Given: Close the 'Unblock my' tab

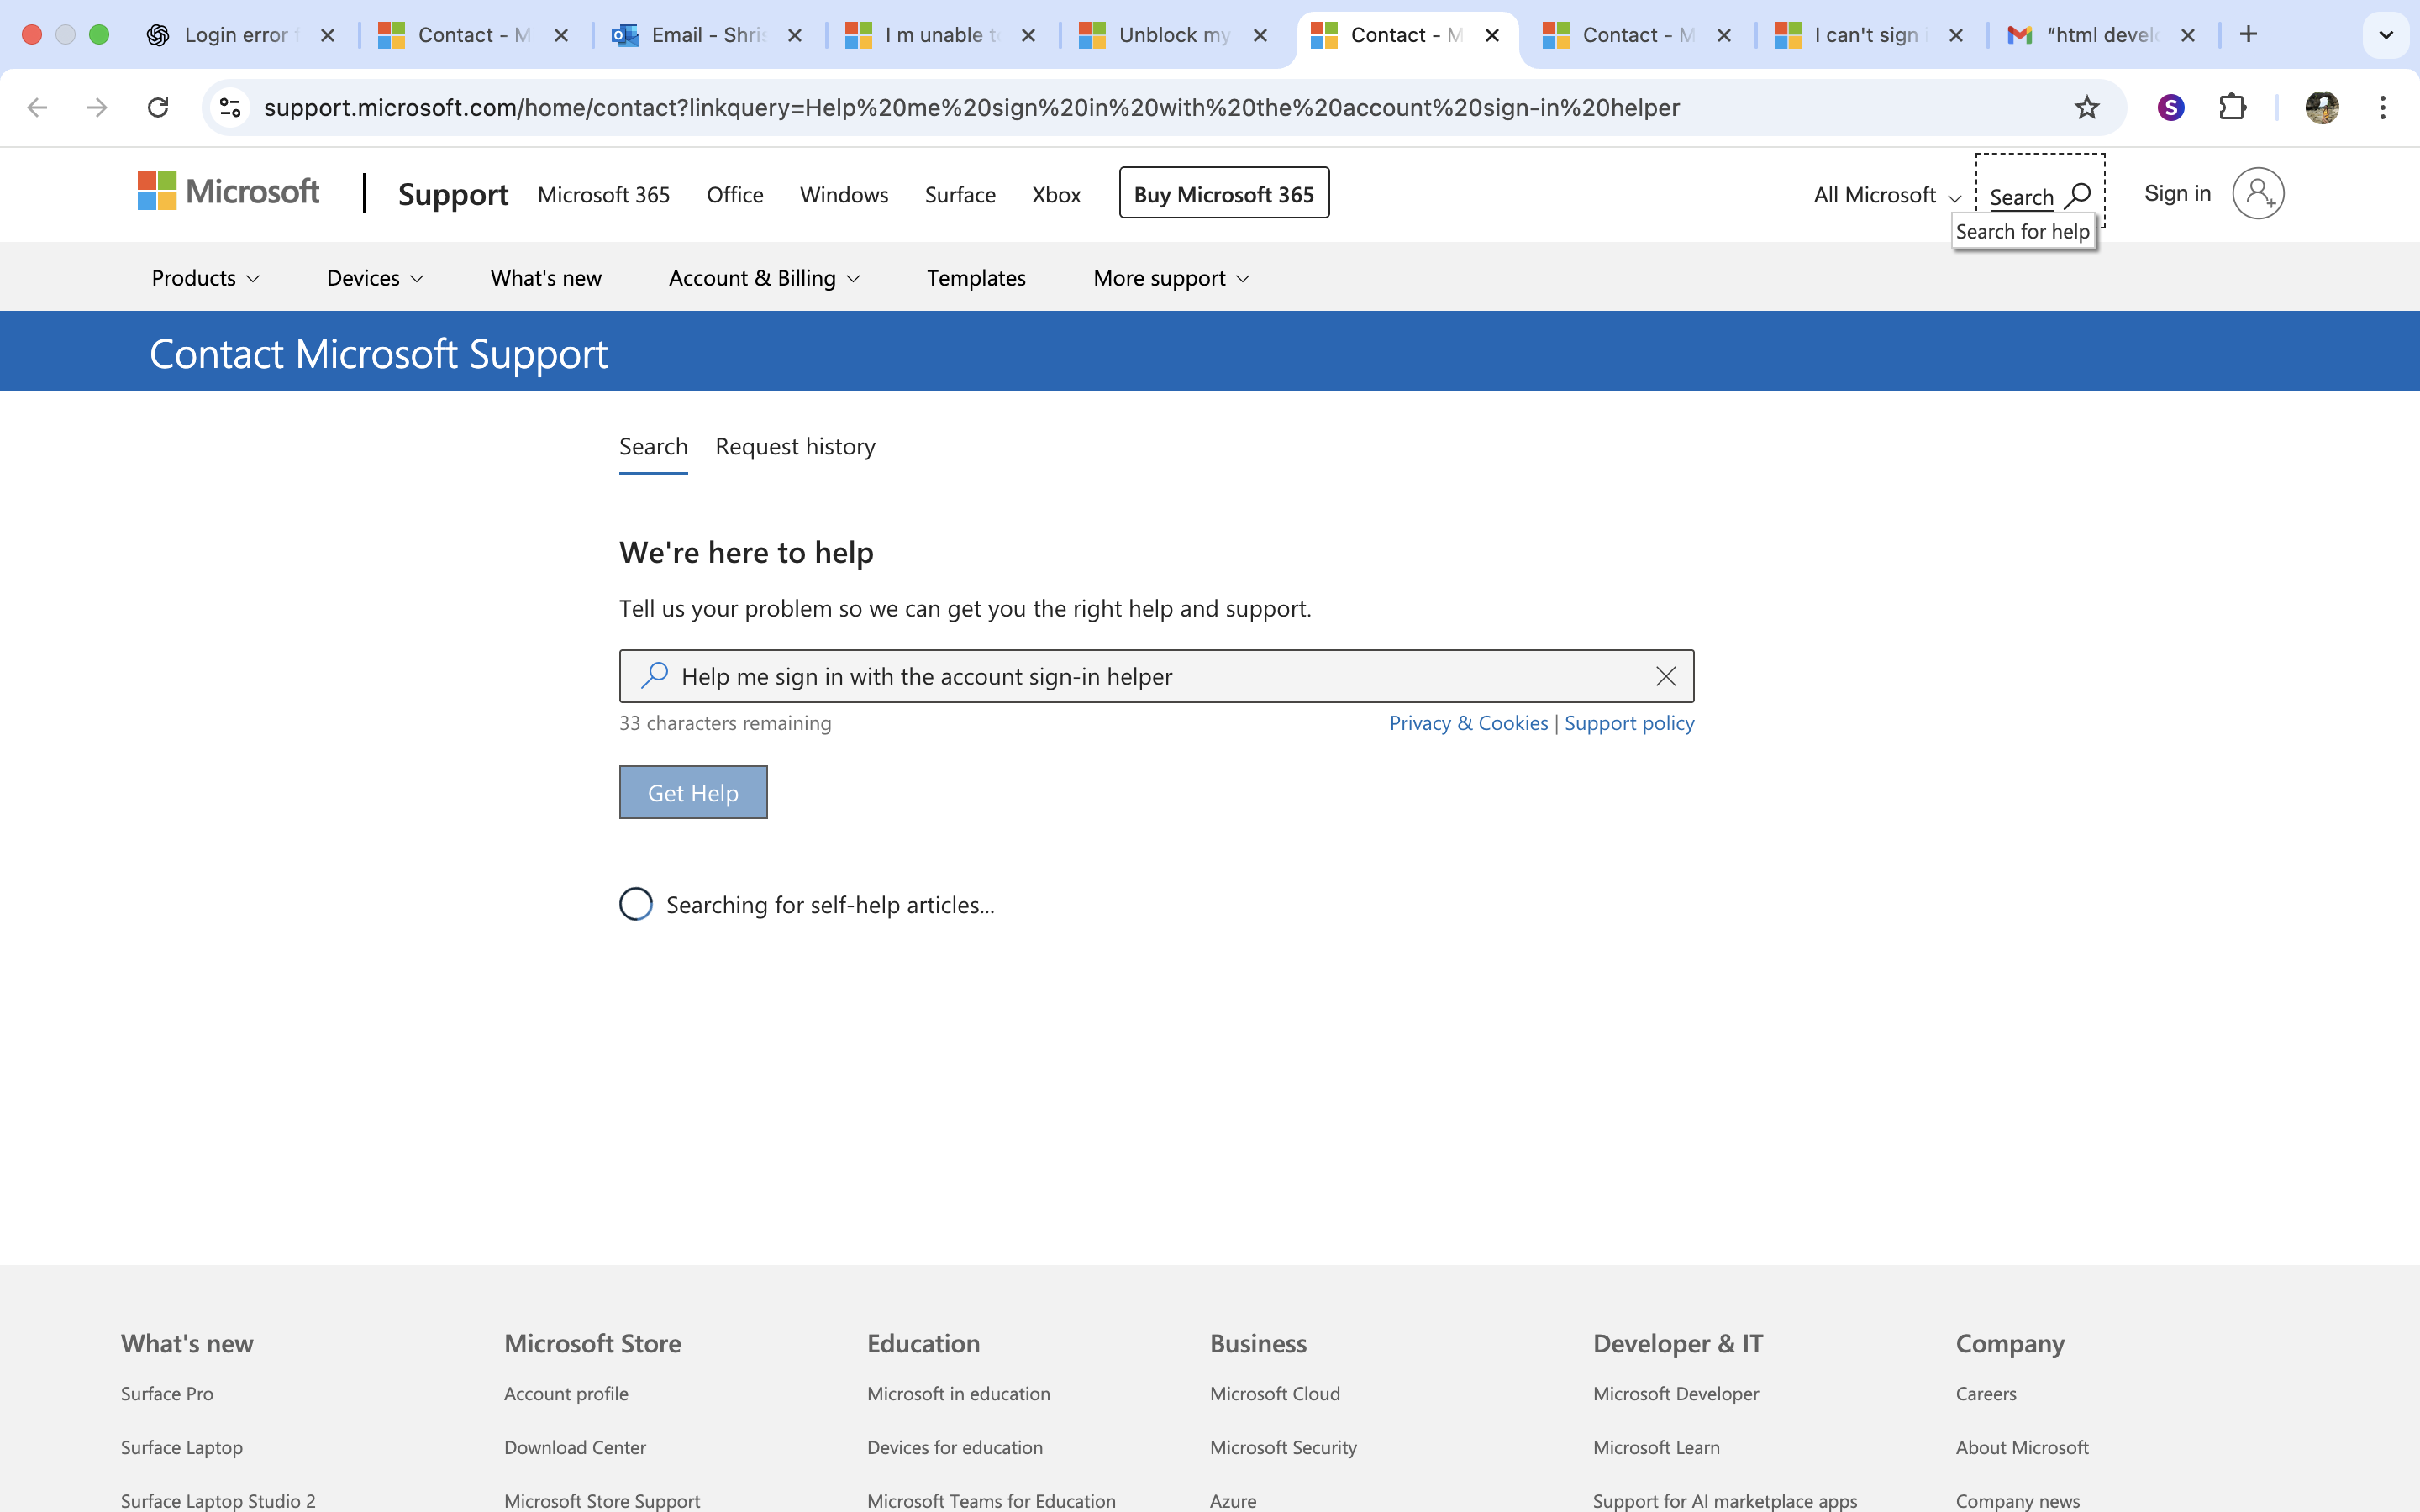Looking at the screenshot, I should point(1260,35).
